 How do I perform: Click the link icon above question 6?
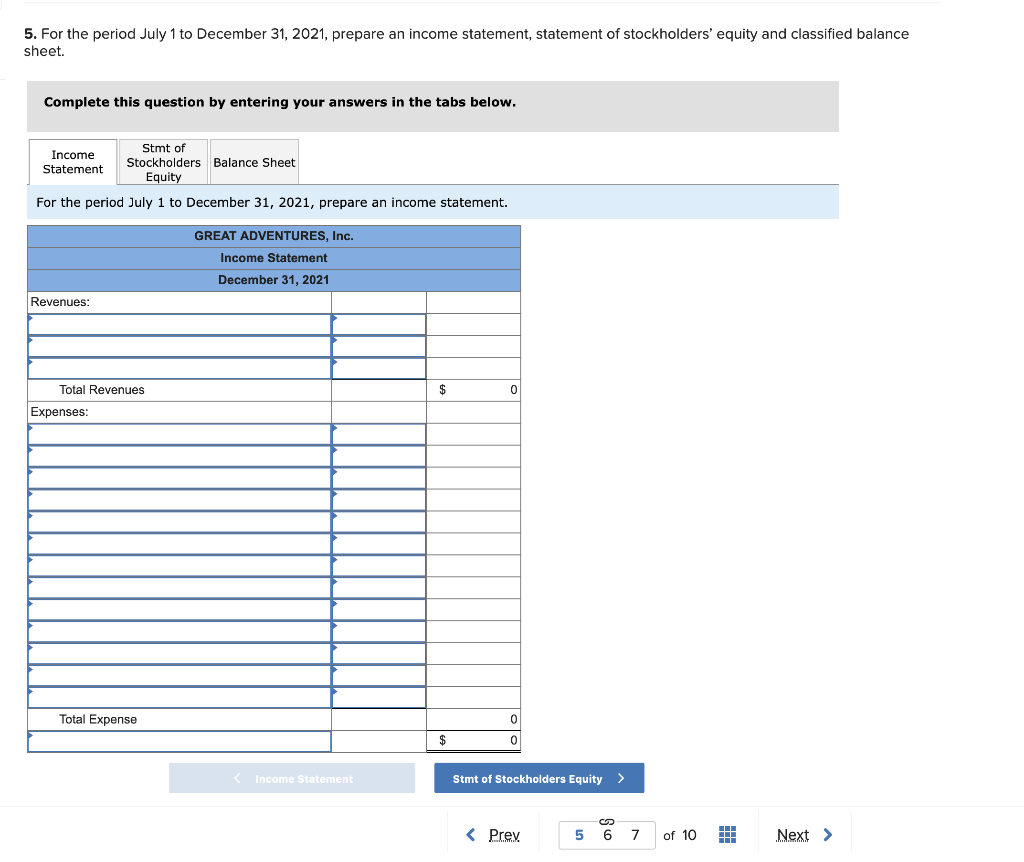pyautogui.click(x=607, y=822)
